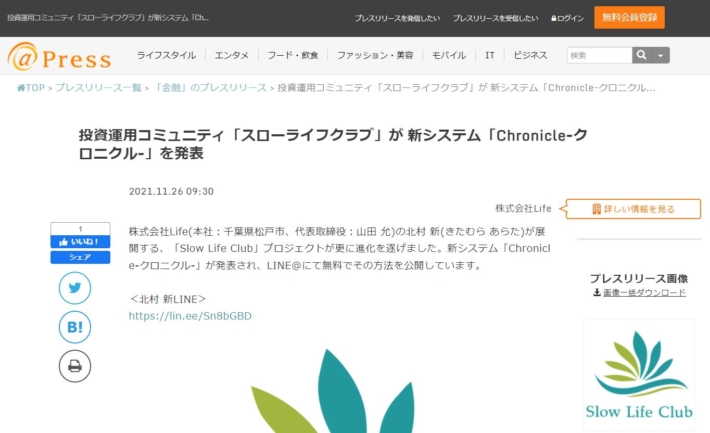This screenshot has width=710, height=433.
Task: Share on Twitter via bird icon
Action: point(75,288)
